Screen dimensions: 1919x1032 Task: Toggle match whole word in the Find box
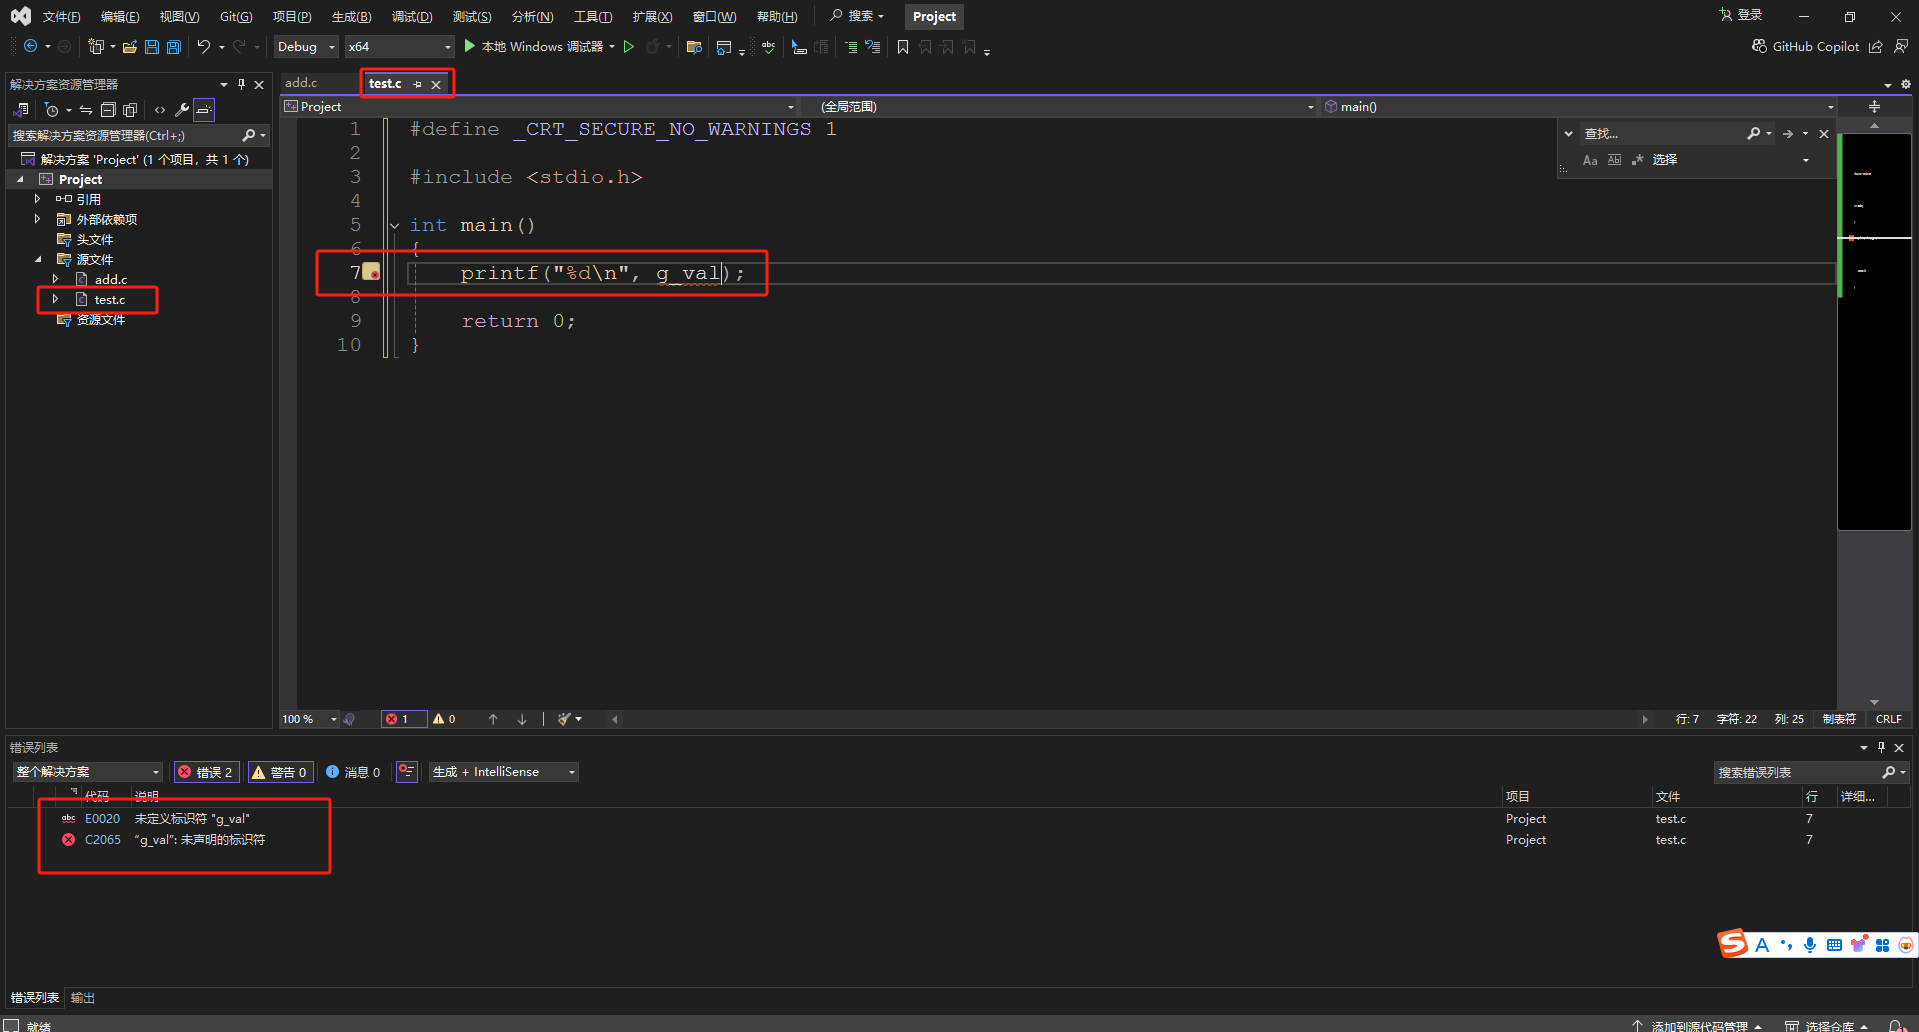tap(1614, 160)
